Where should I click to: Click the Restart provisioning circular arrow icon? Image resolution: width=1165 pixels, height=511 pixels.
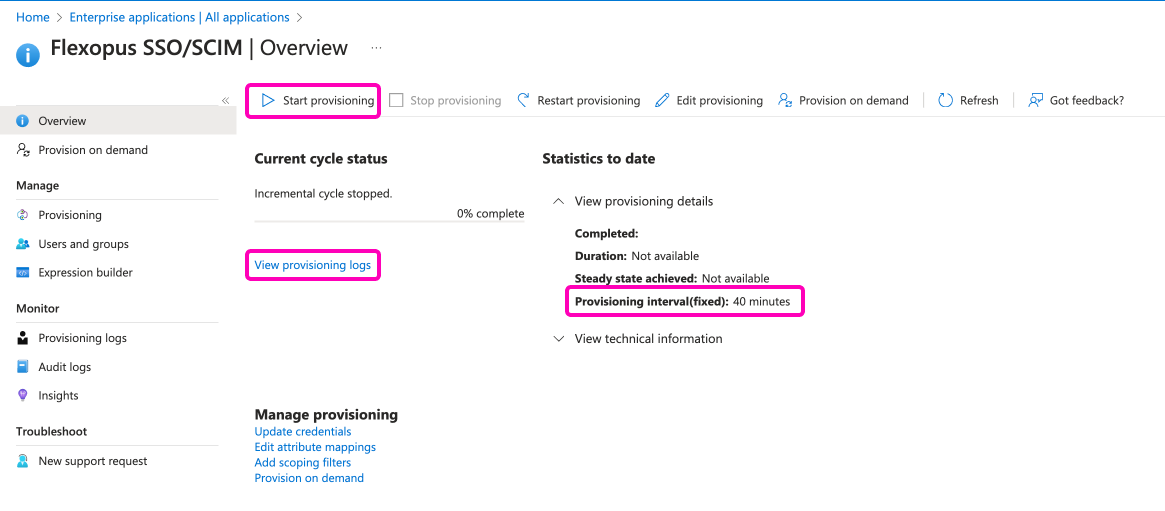pyautogui.click(x=523, y=100)
